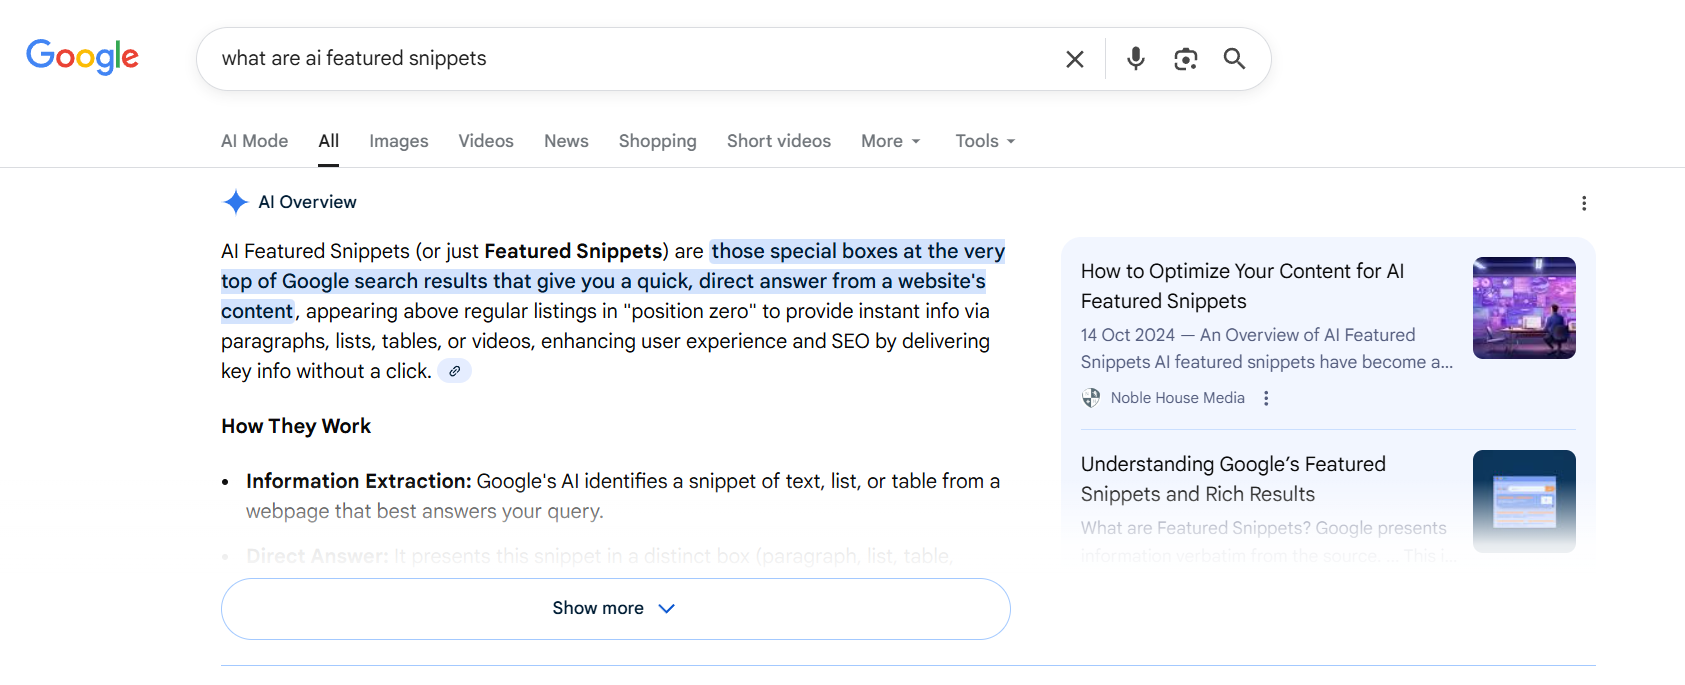Click the Noble House Media favicon

coord(1091,398)
